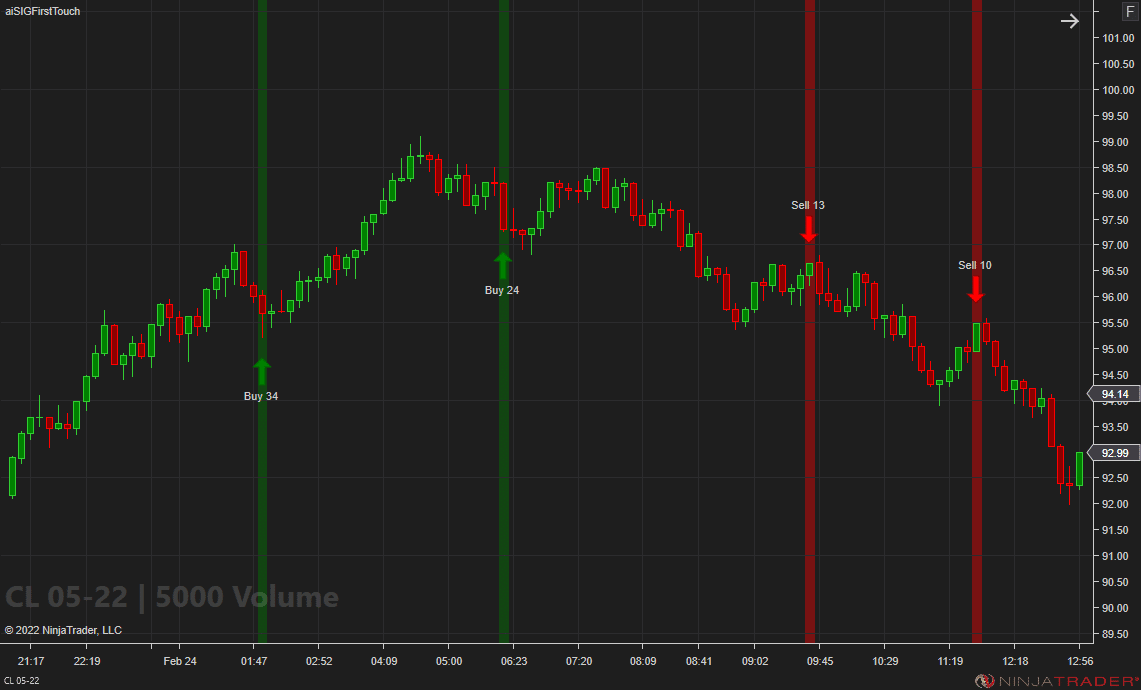Select the green Buy 24 signal arrow
The image size is (1141, 690).
502,264
